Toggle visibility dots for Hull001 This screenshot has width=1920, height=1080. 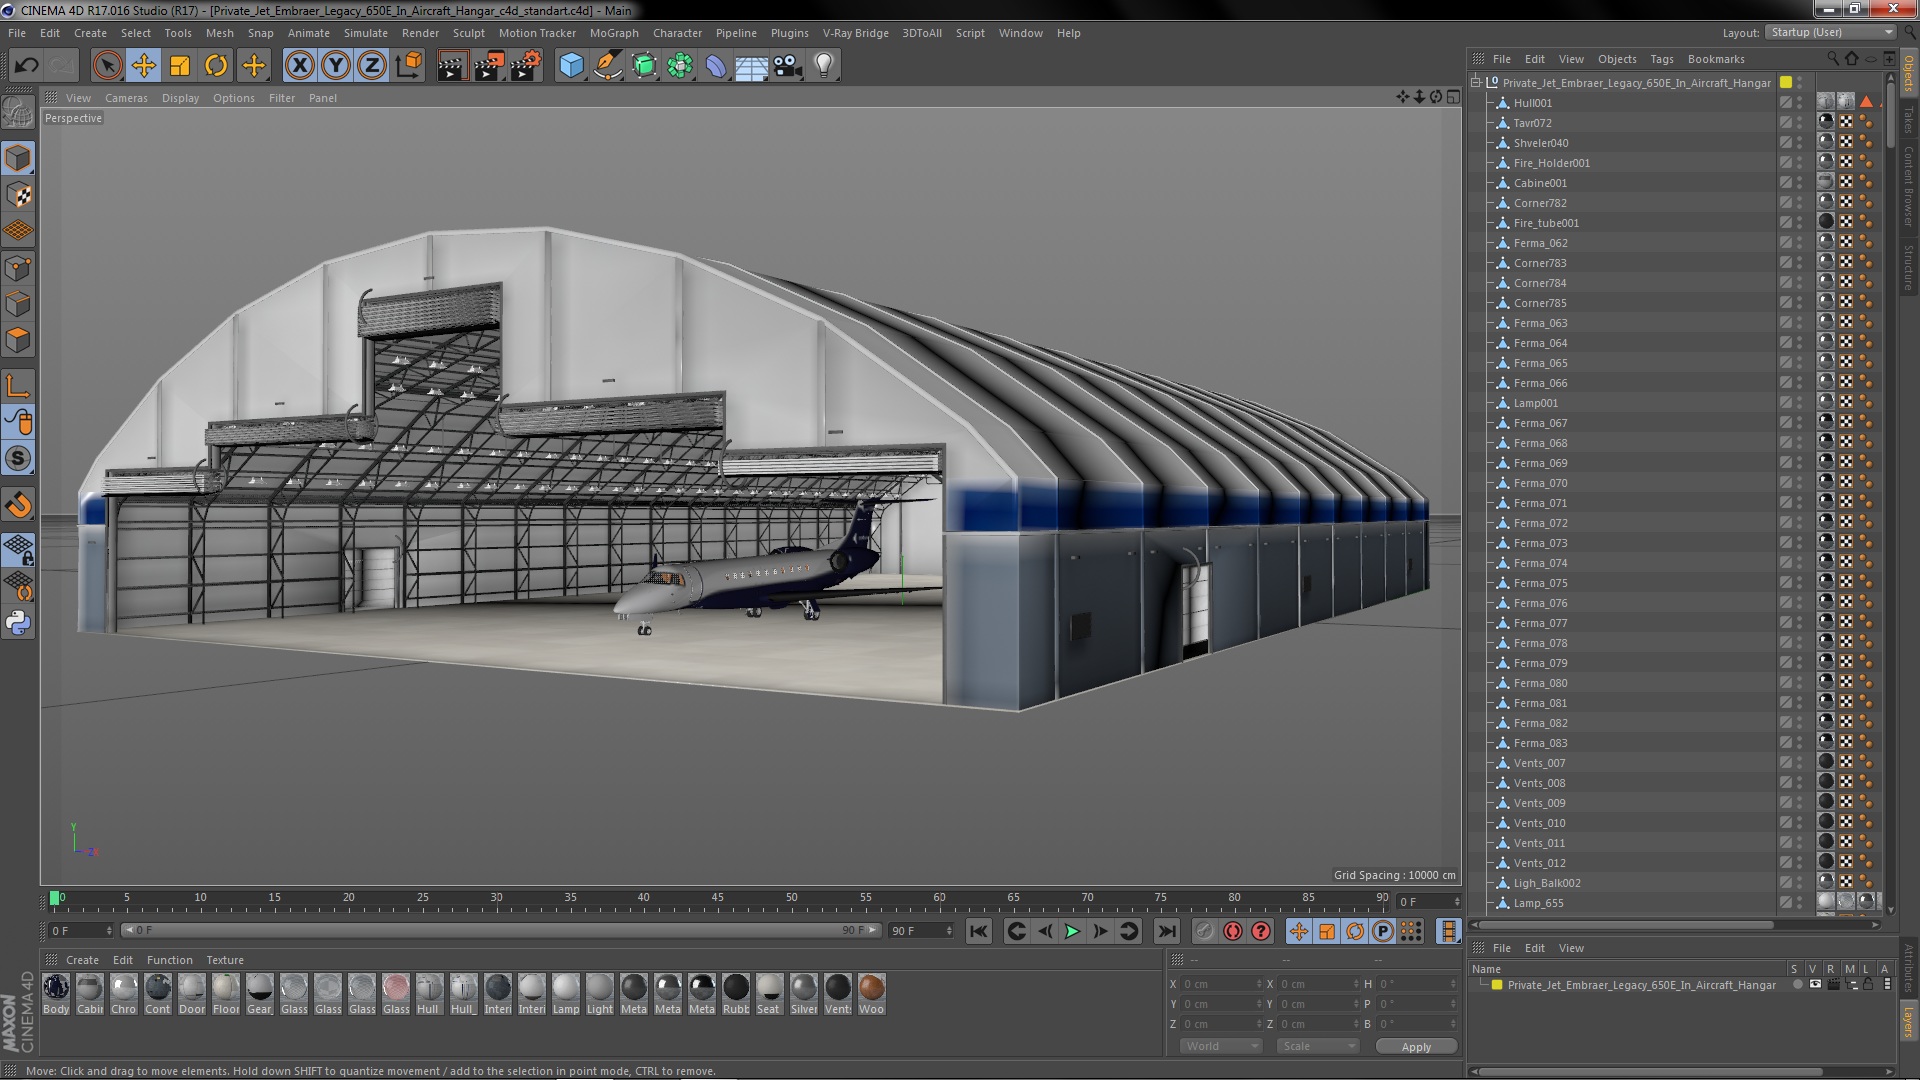pyautogui.click(x=1799, y=103)
